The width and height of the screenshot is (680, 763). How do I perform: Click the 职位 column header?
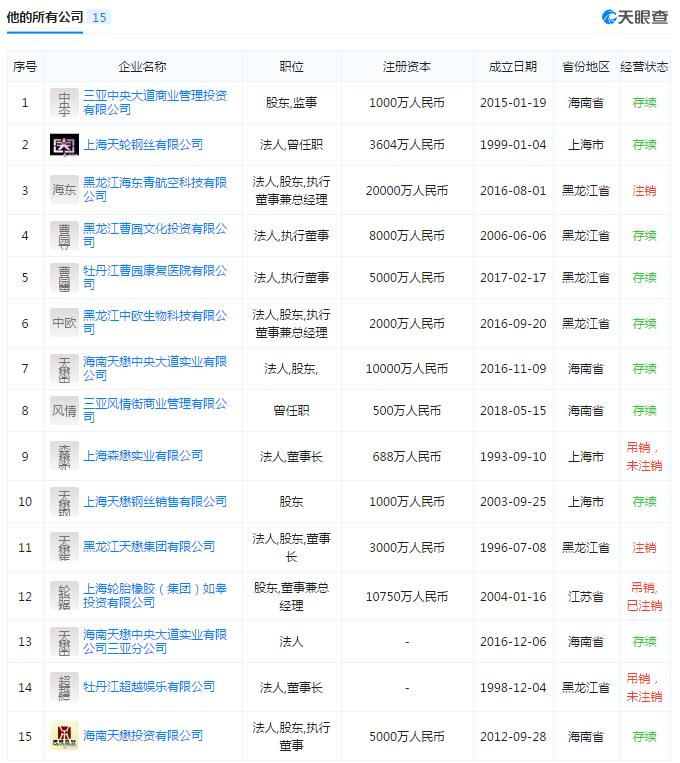click(292, 66)
